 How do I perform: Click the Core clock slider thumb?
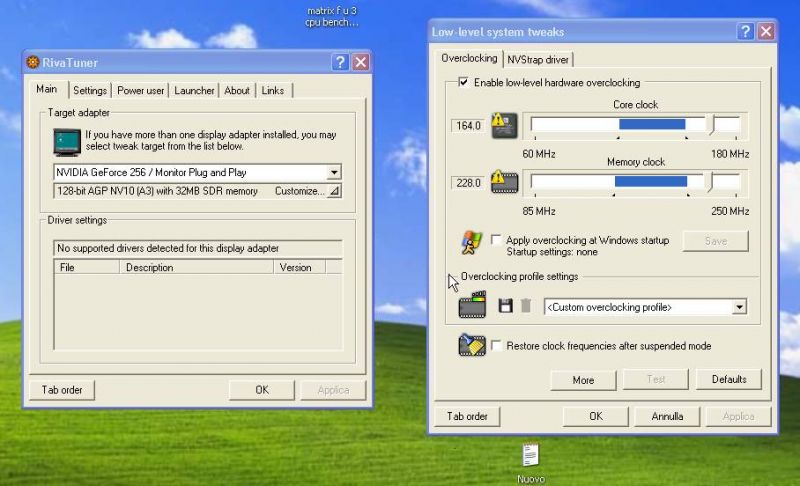coord(712,125)
